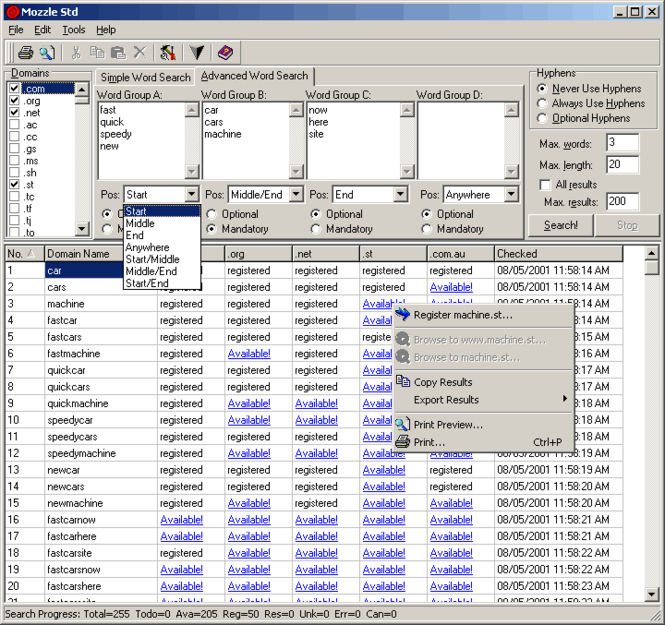
Task: Click the Print toolbar icon
Action: point(26,53)
